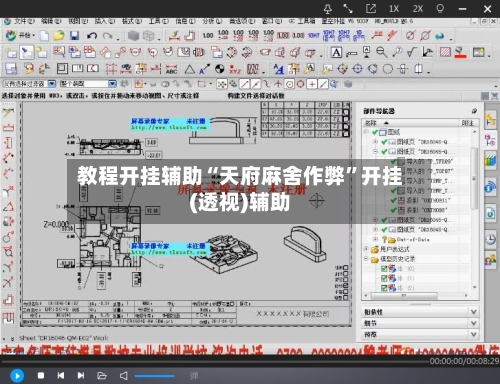Set playback speed to 2X
This screenshot has width=500, height=384.
(x=417, y=9)
